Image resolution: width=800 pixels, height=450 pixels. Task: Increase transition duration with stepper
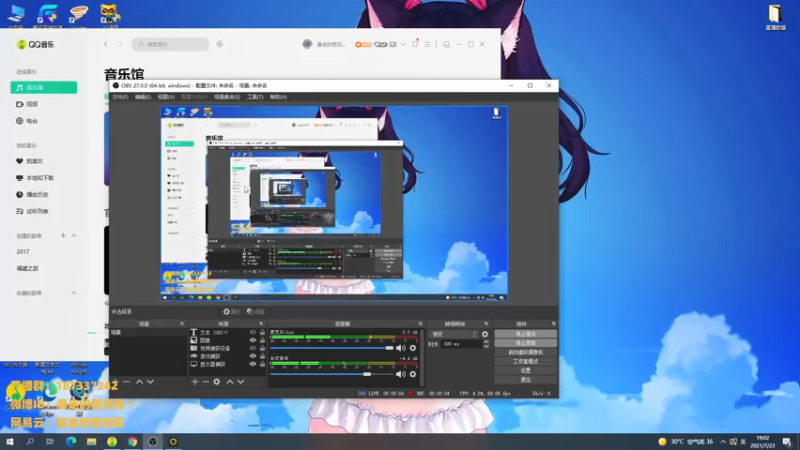486,342
